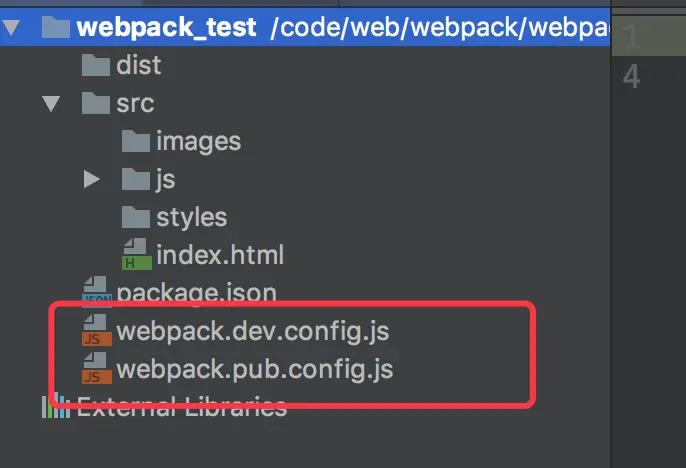Select webpack.pub.config.js in project tree

pos(255,369)
